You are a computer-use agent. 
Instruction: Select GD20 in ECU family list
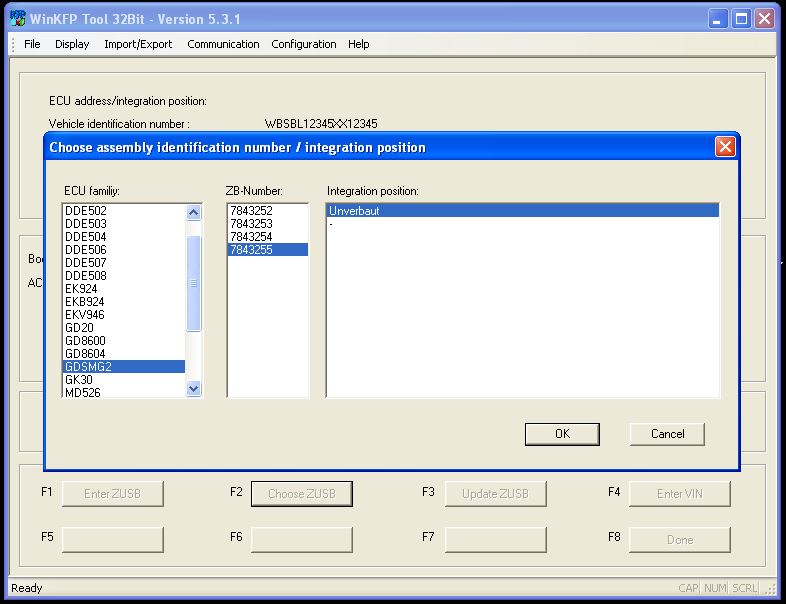click(123, 328)
